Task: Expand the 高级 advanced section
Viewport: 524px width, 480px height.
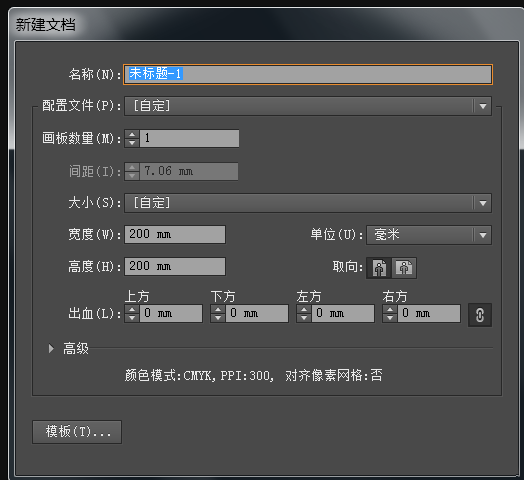Action: [x=51, y=349]
